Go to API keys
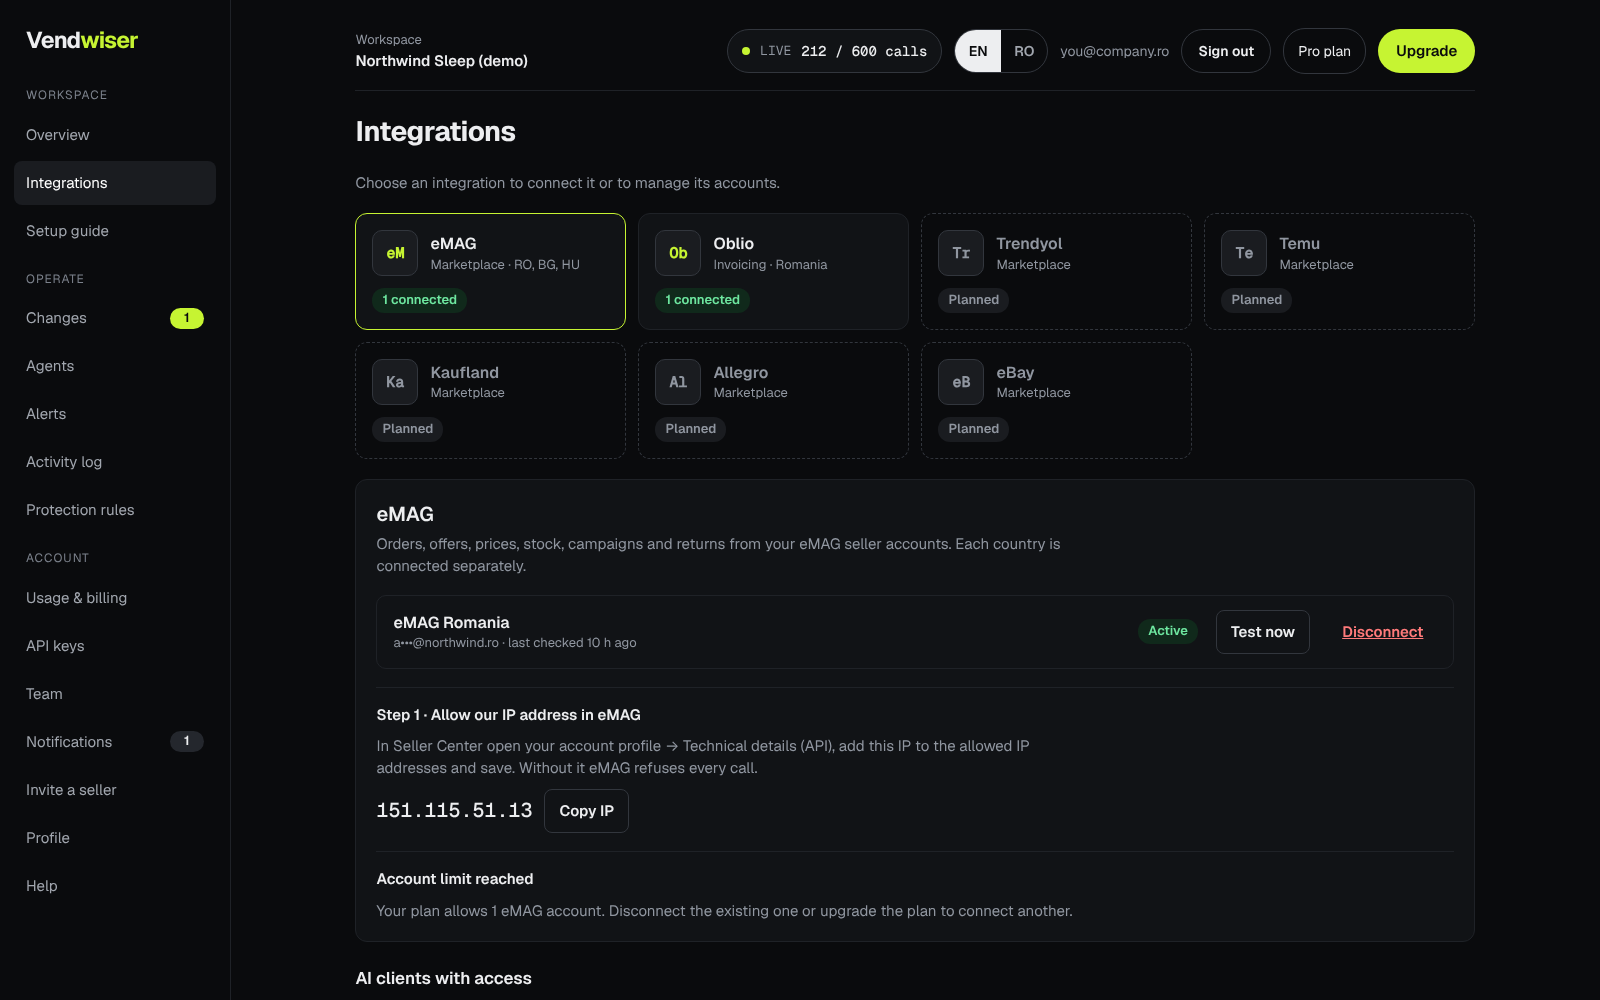Image resolution: width=1600 pixels, height=1000 pixels. pos(115,646)
